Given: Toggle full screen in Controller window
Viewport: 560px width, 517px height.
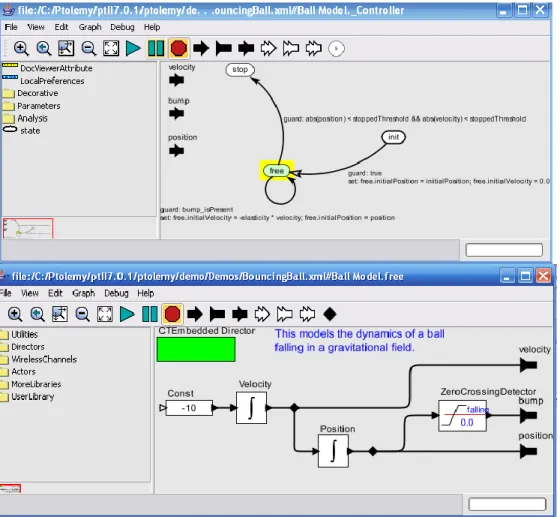Looking at the screenshot, I should coord(111,48).
